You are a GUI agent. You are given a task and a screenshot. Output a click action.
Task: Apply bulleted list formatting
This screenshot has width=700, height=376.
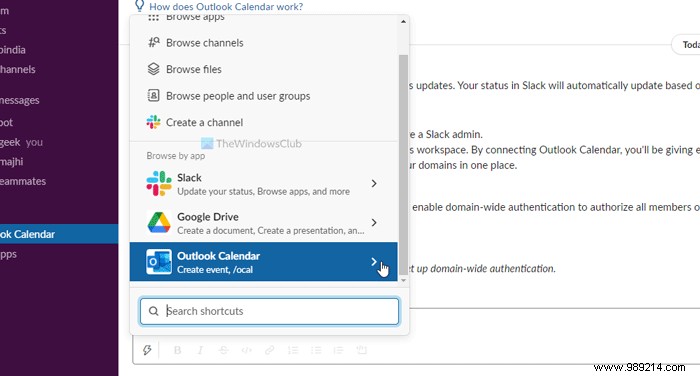316,350
